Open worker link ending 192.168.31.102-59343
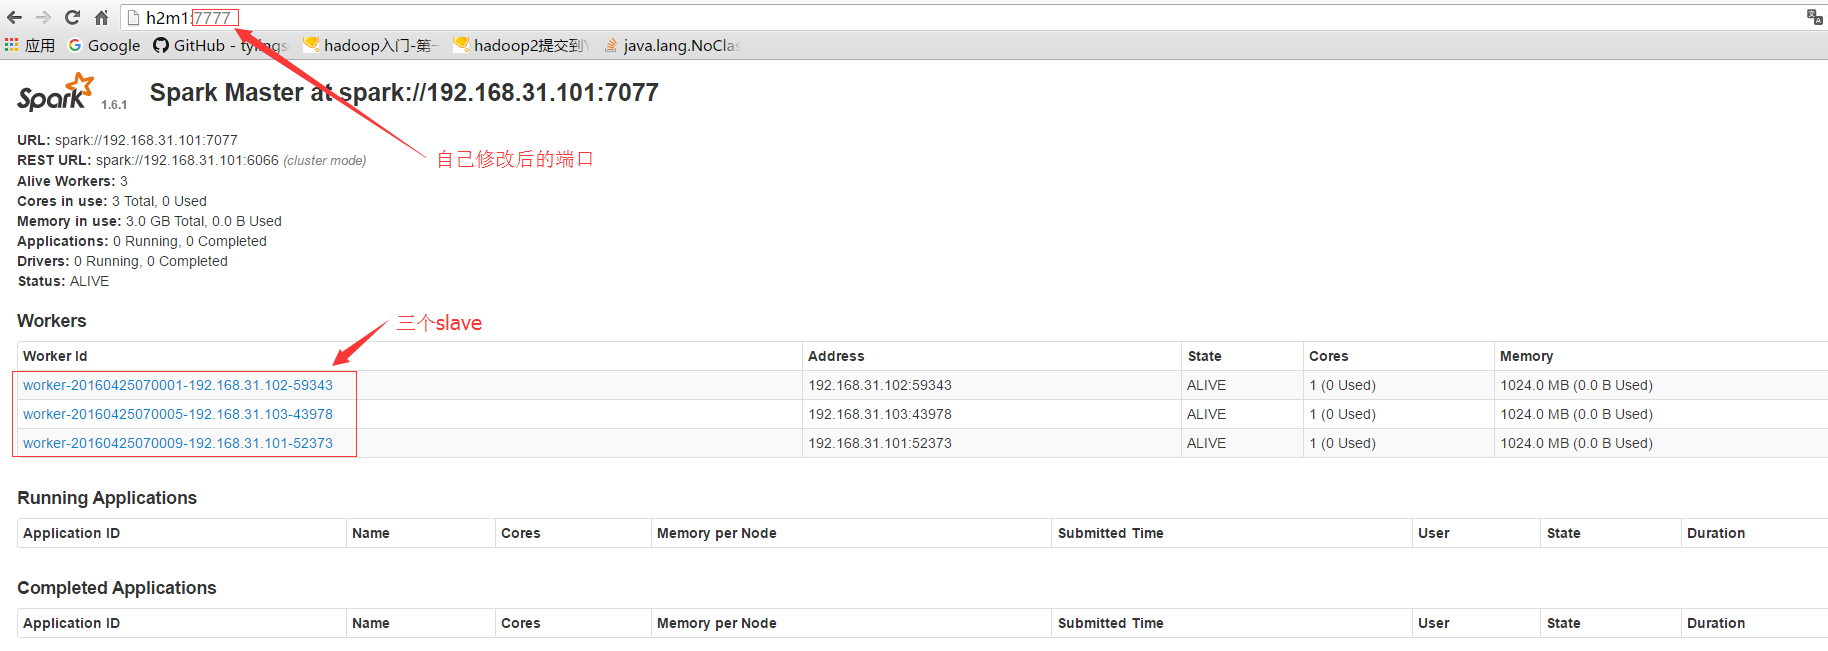This screenshot has width=1828, height=651. tap(178, 385)
